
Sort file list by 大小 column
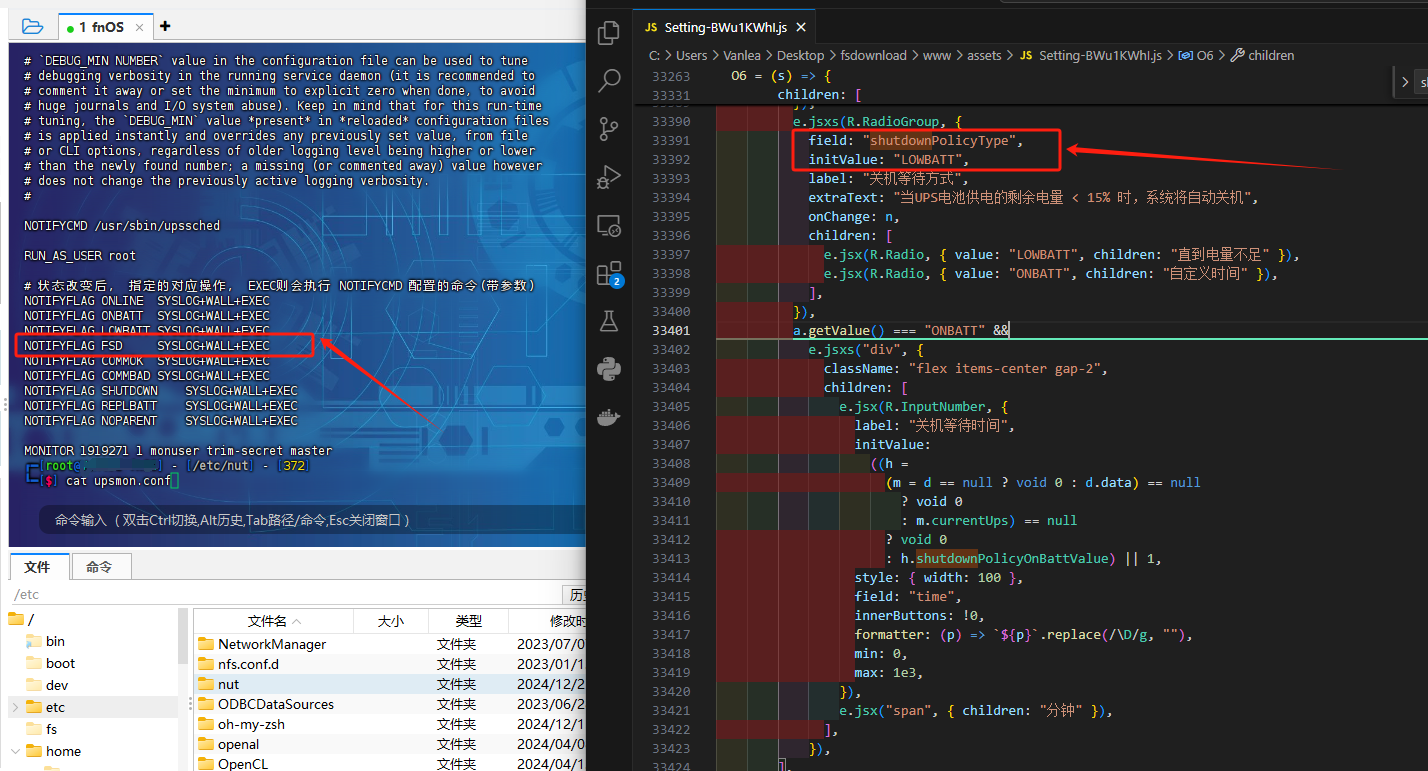[390, 621]
